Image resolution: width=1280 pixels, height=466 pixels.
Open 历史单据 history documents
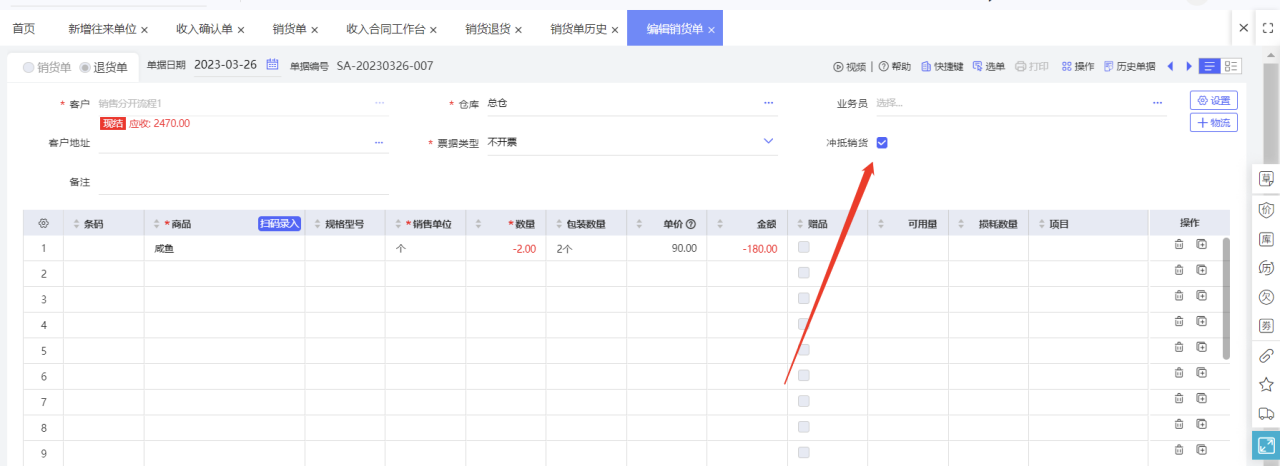click(x=1129, y=67)
